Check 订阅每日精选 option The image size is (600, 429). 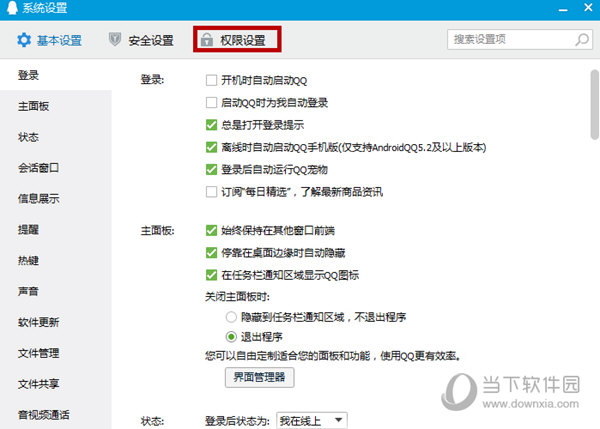pos(211,192)
